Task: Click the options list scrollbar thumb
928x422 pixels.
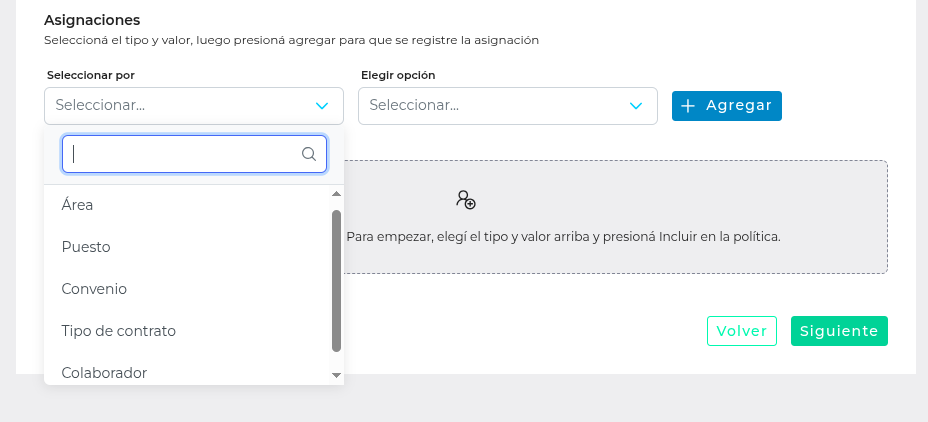Action: pyautogui.click(x=336, y=280)
